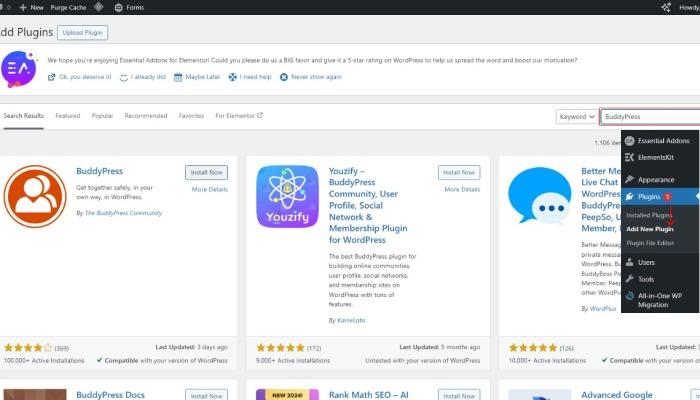The width and height of the screenshot is (700, 400).
Task: Open the BuddyPress Docs title link
Action: point(110,395)
